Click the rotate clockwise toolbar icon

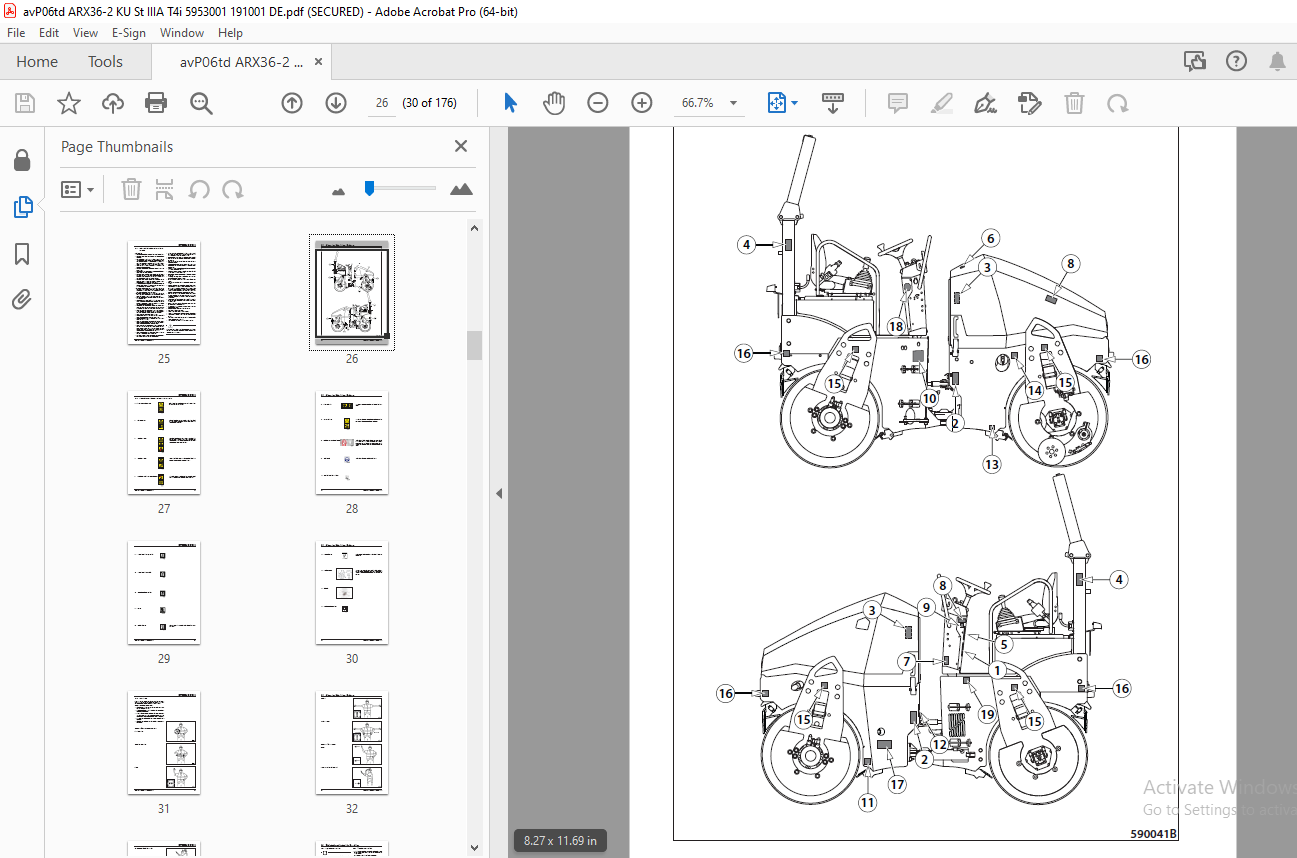[x=1118, y=103]
